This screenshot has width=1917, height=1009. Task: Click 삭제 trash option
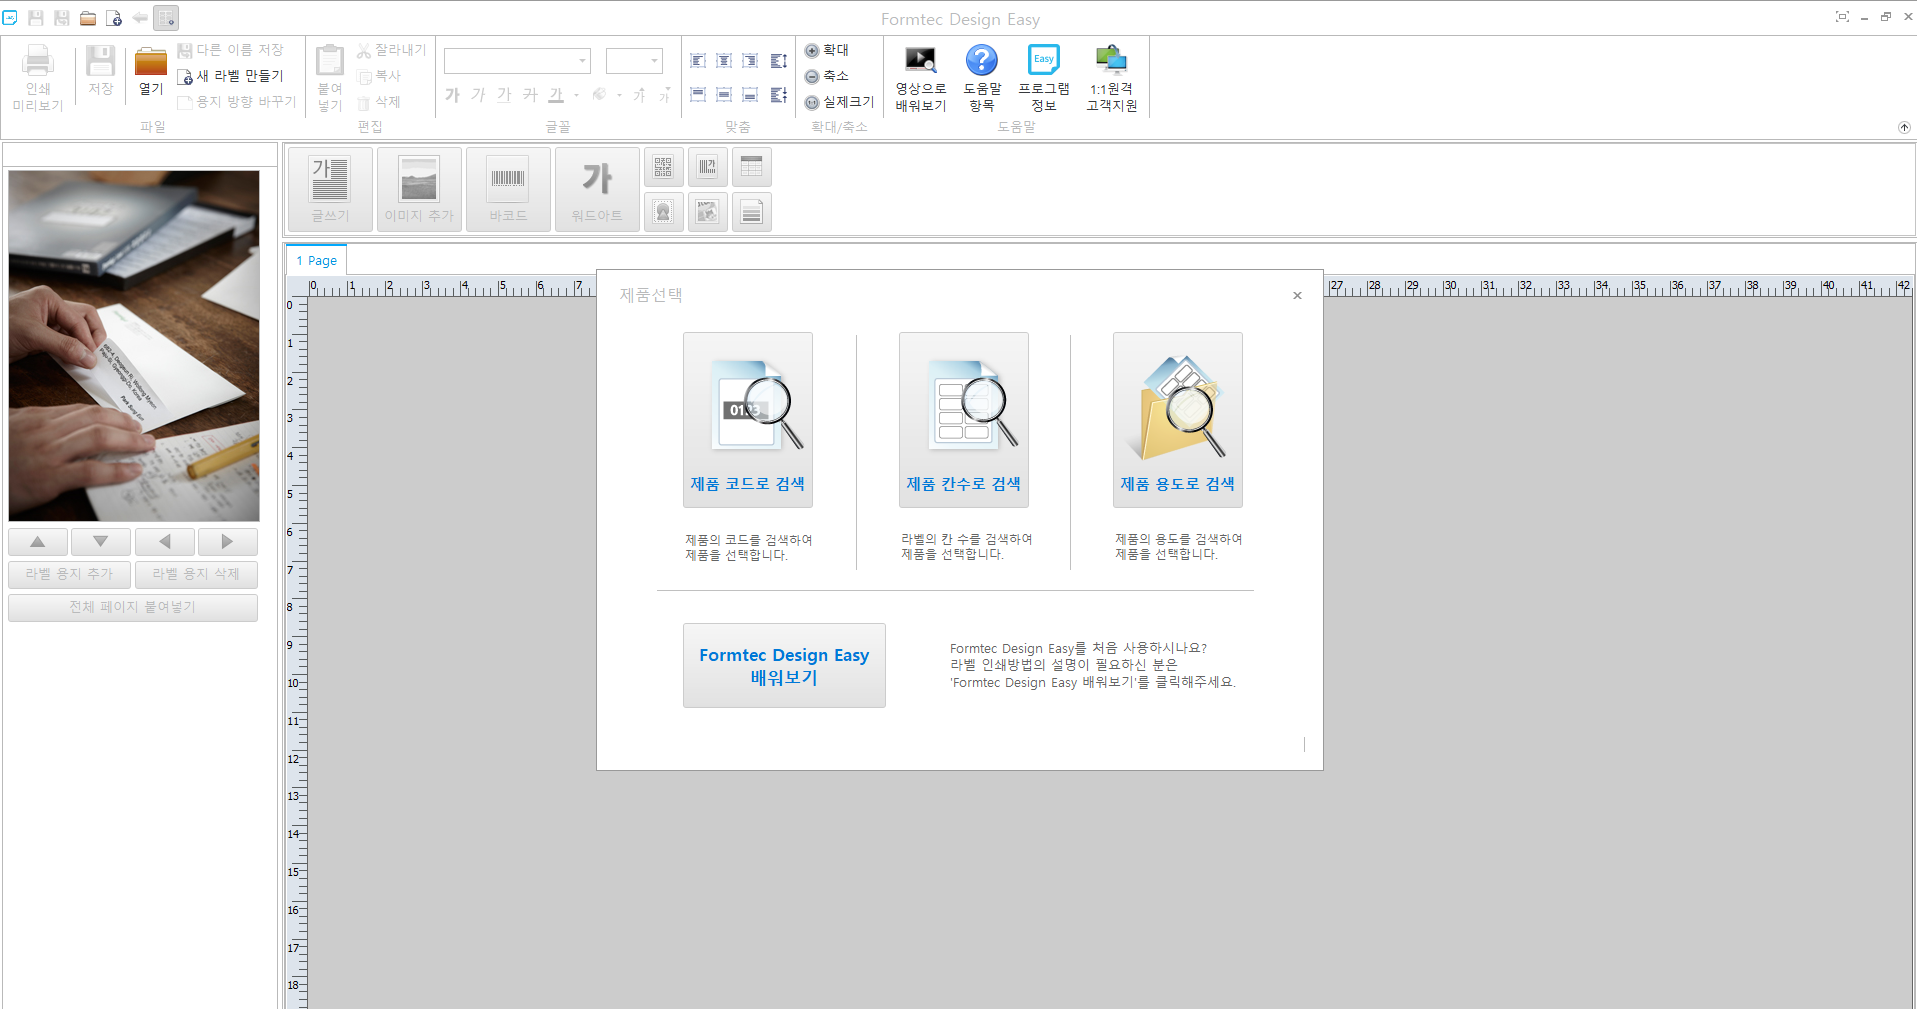coord(379,102)
